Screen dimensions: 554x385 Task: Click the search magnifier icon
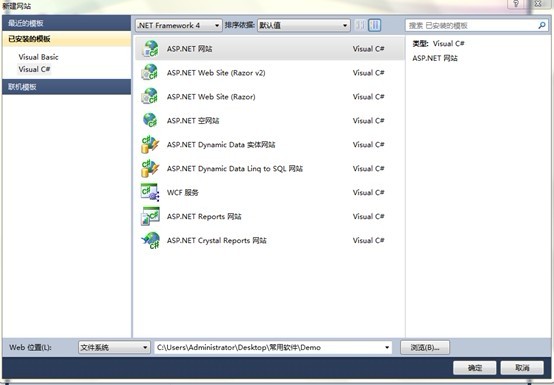click(542, 25)
